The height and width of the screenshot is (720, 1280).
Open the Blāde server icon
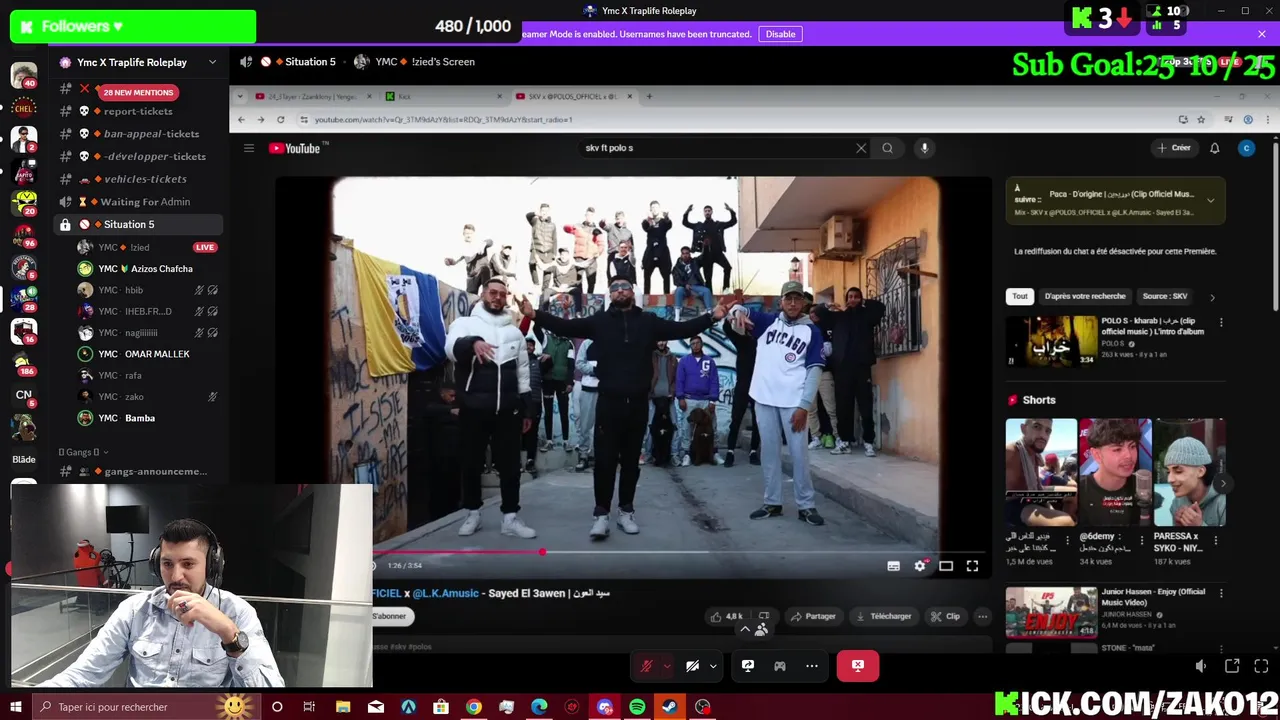(24, 459)
